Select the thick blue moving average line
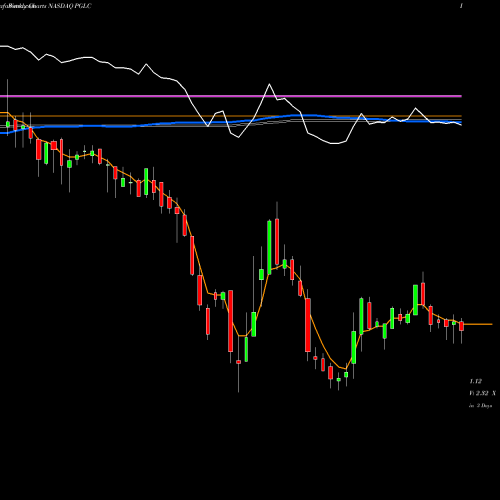Image resolution: width=500 pixels, height=500 pixels. tap(231, 122)
